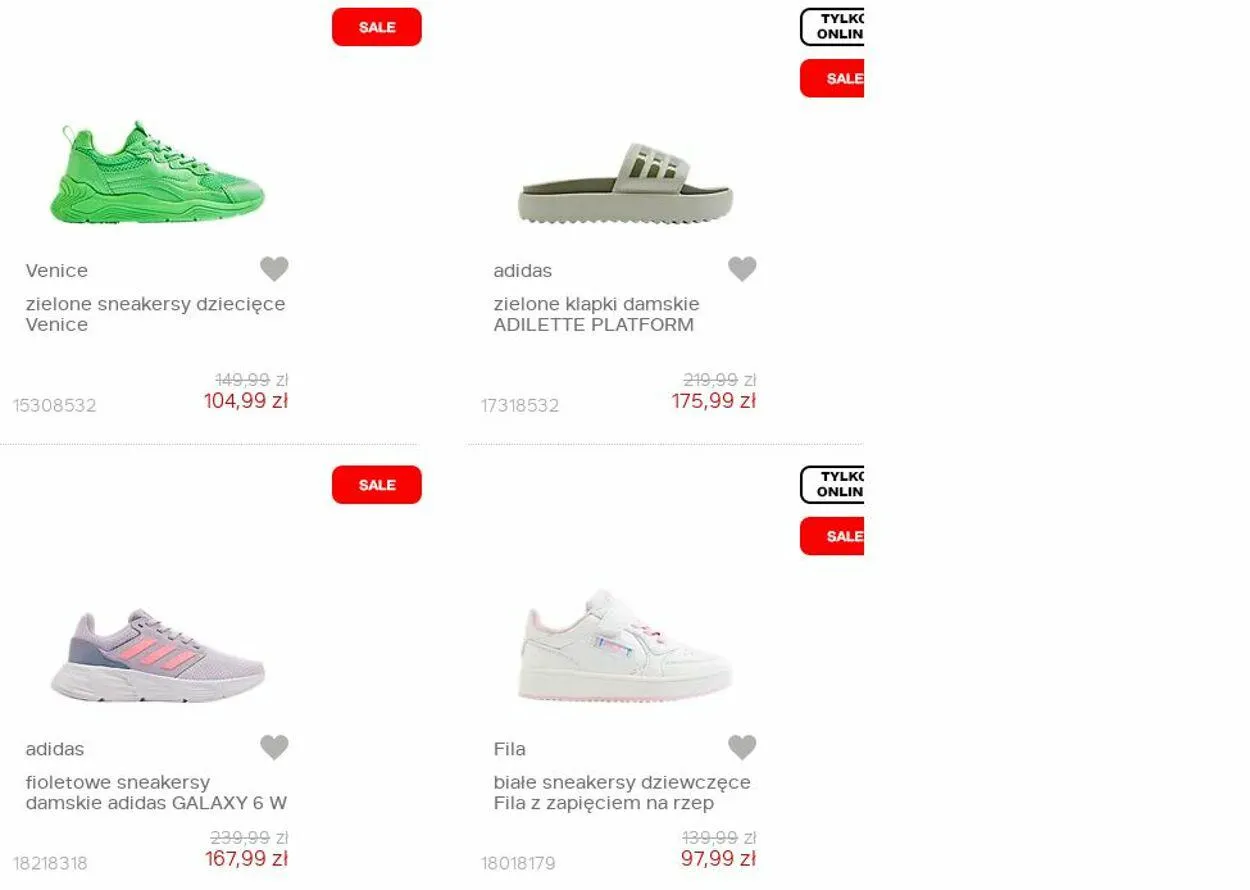Click Tylko Online badge above adidas slides
1250x890 pixels.
[x=832, y=27]
